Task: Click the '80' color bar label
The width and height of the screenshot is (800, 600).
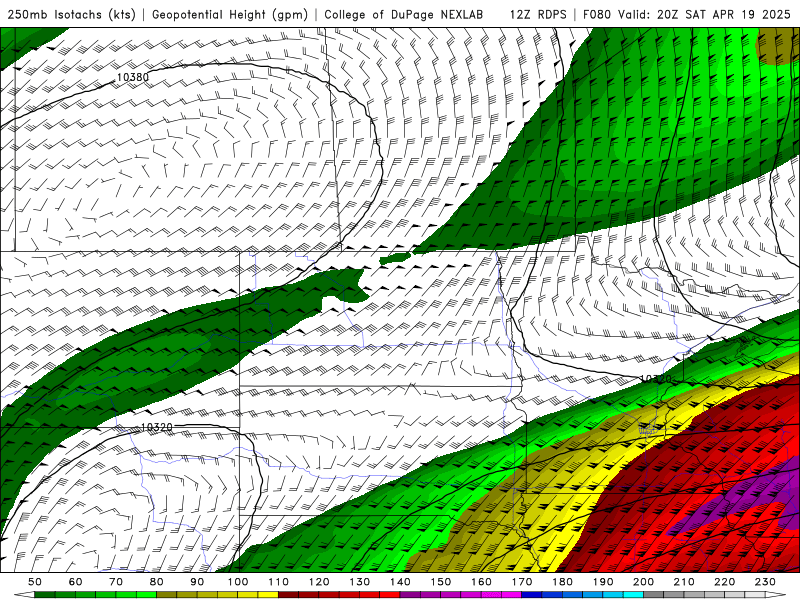Action: pos(156,582)
